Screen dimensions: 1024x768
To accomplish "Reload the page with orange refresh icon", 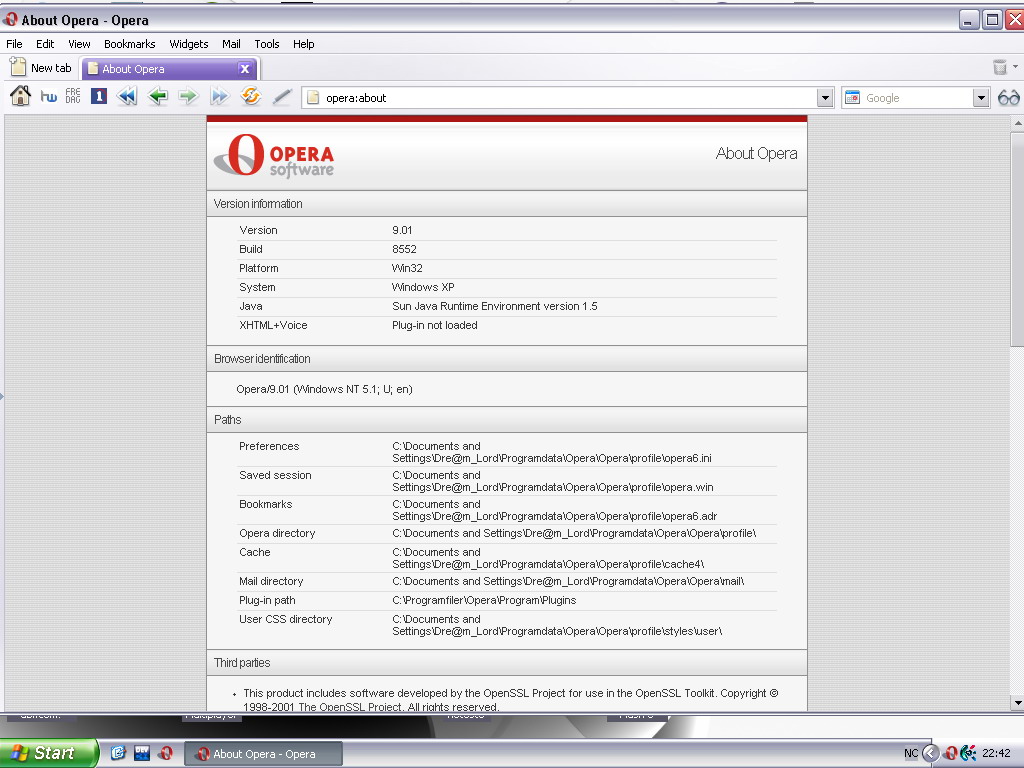I will tap(251, 97).
